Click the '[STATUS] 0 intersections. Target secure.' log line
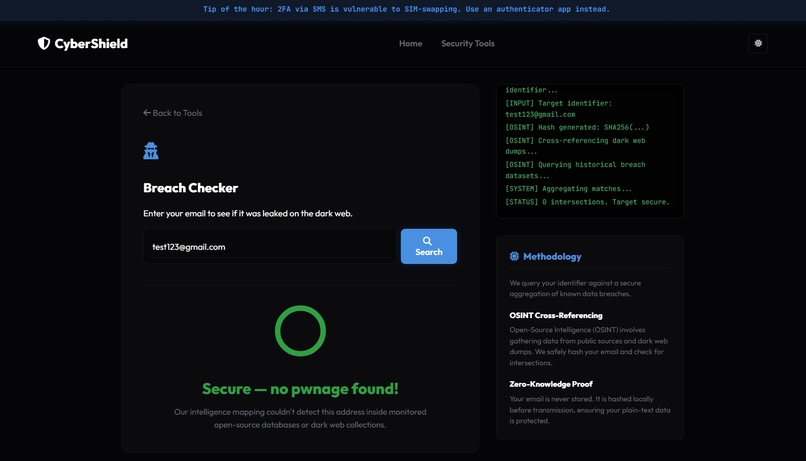Image resolution: width=806 pixels, height=461 pixels. (x=587, y=202)
